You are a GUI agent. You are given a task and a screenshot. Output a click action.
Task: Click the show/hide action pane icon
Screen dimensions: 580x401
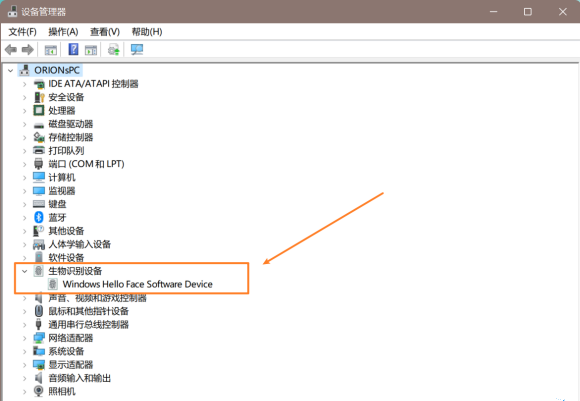91,50
